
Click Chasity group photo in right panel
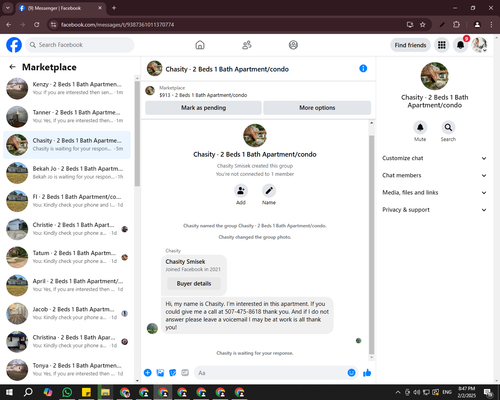pyautogui.click(x=434, y=76)
